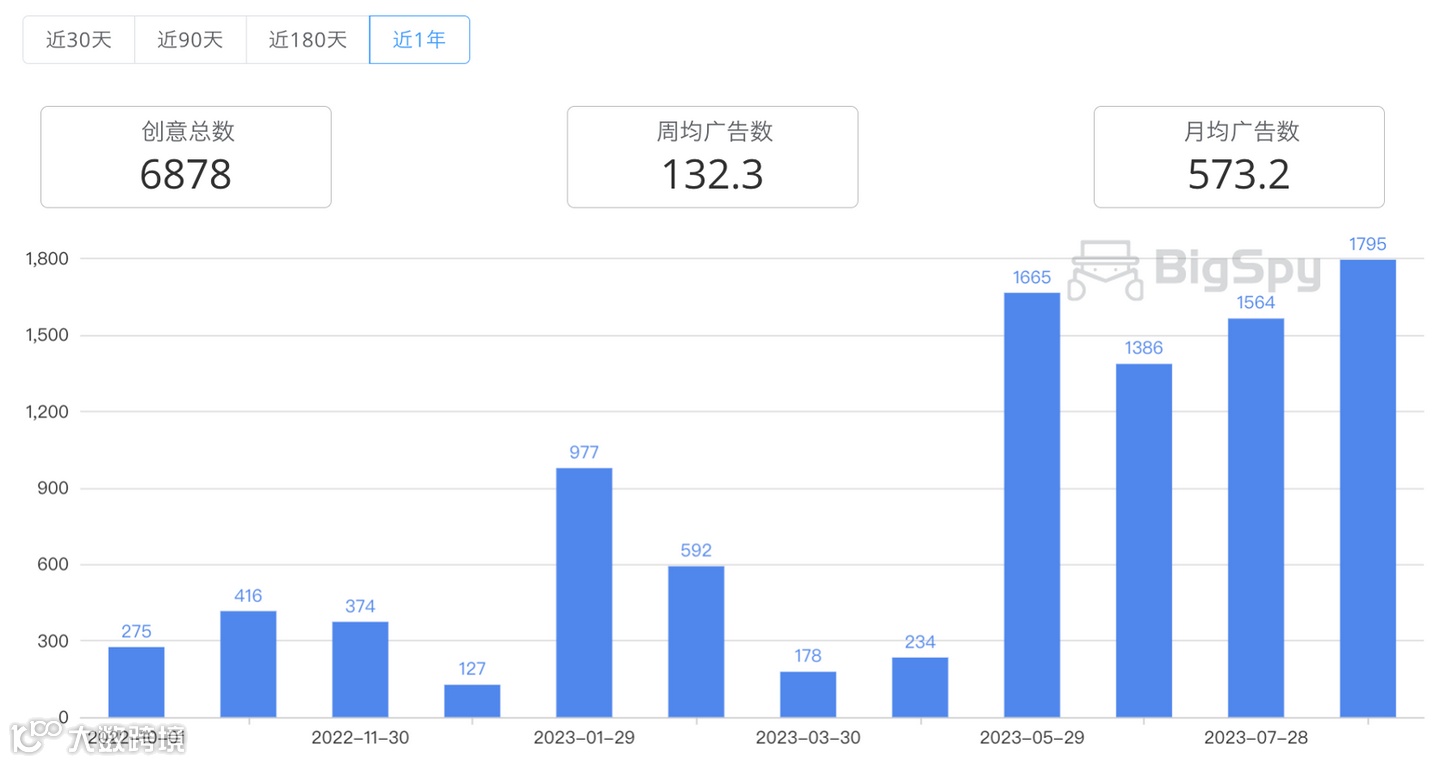Click the 周均广告数 132.3 summary card
Viewport: 1440px width, 763px height.
coord(712,157)
